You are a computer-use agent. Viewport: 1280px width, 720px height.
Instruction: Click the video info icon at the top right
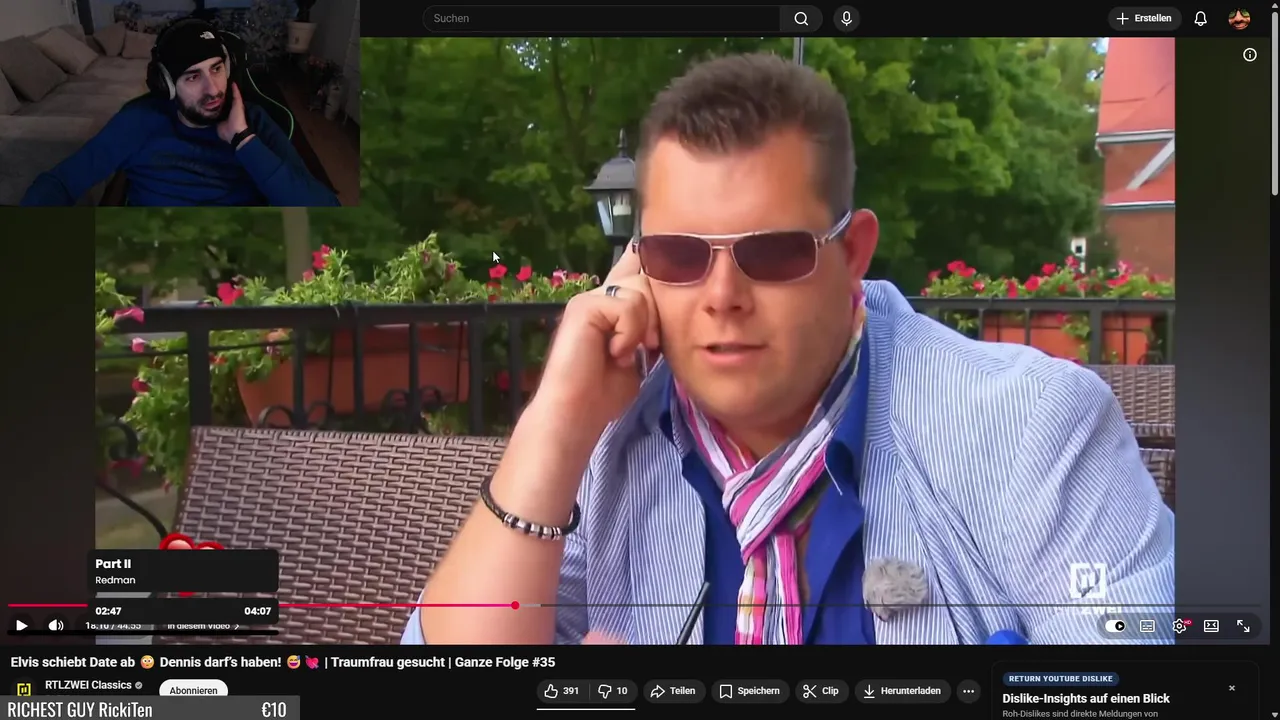point(1250,55)
